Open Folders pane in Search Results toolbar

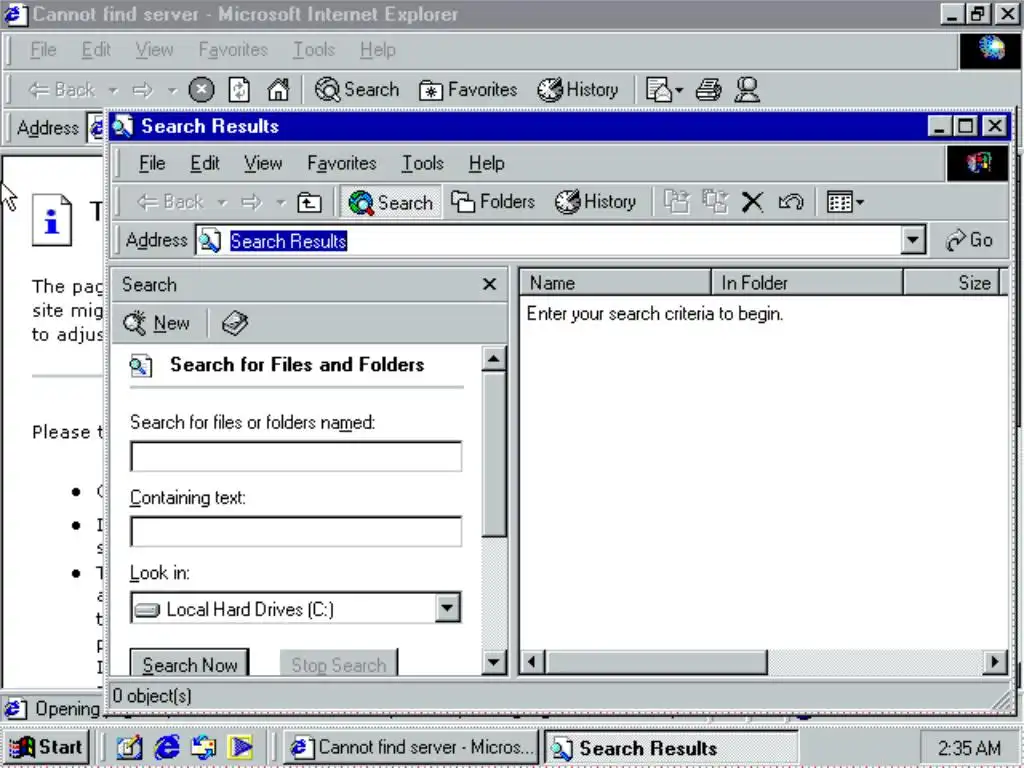tap(493, 202)
